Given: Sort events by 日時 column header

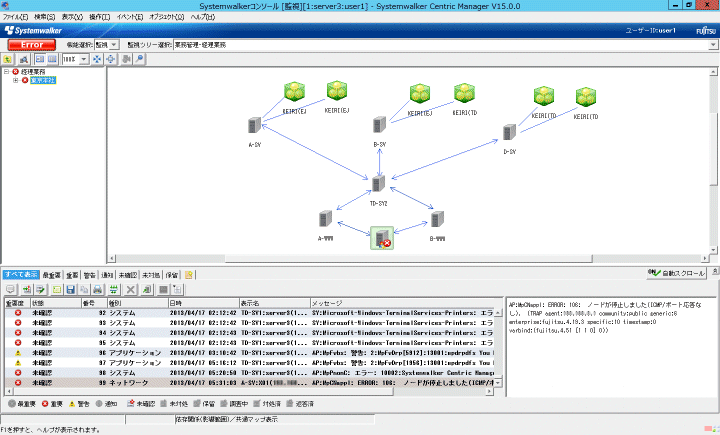Looking at the screenshot, I should point(203,303).
